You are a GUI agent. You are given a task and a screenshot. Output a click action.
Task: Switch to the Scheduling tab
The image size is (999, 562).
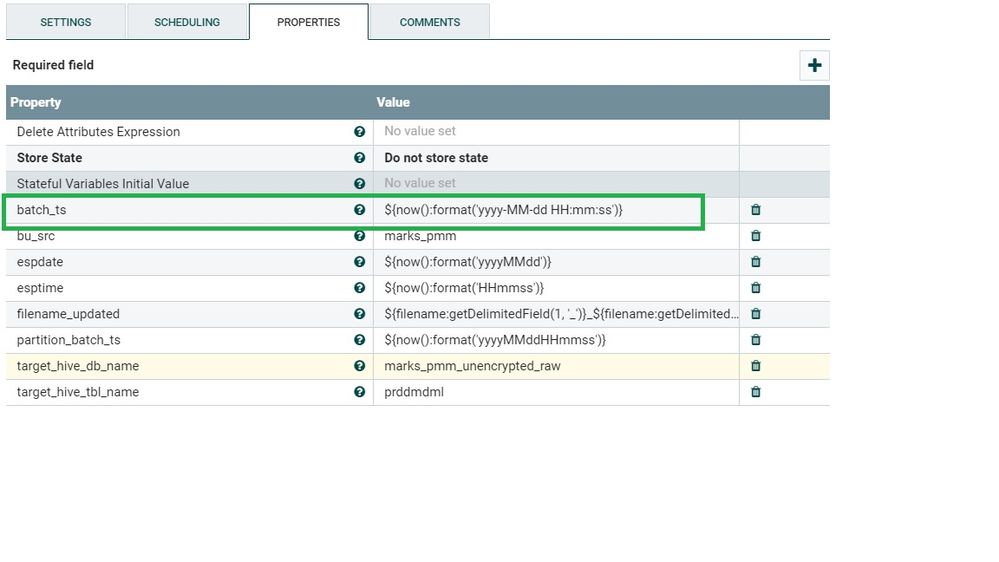tap(187, 22)
